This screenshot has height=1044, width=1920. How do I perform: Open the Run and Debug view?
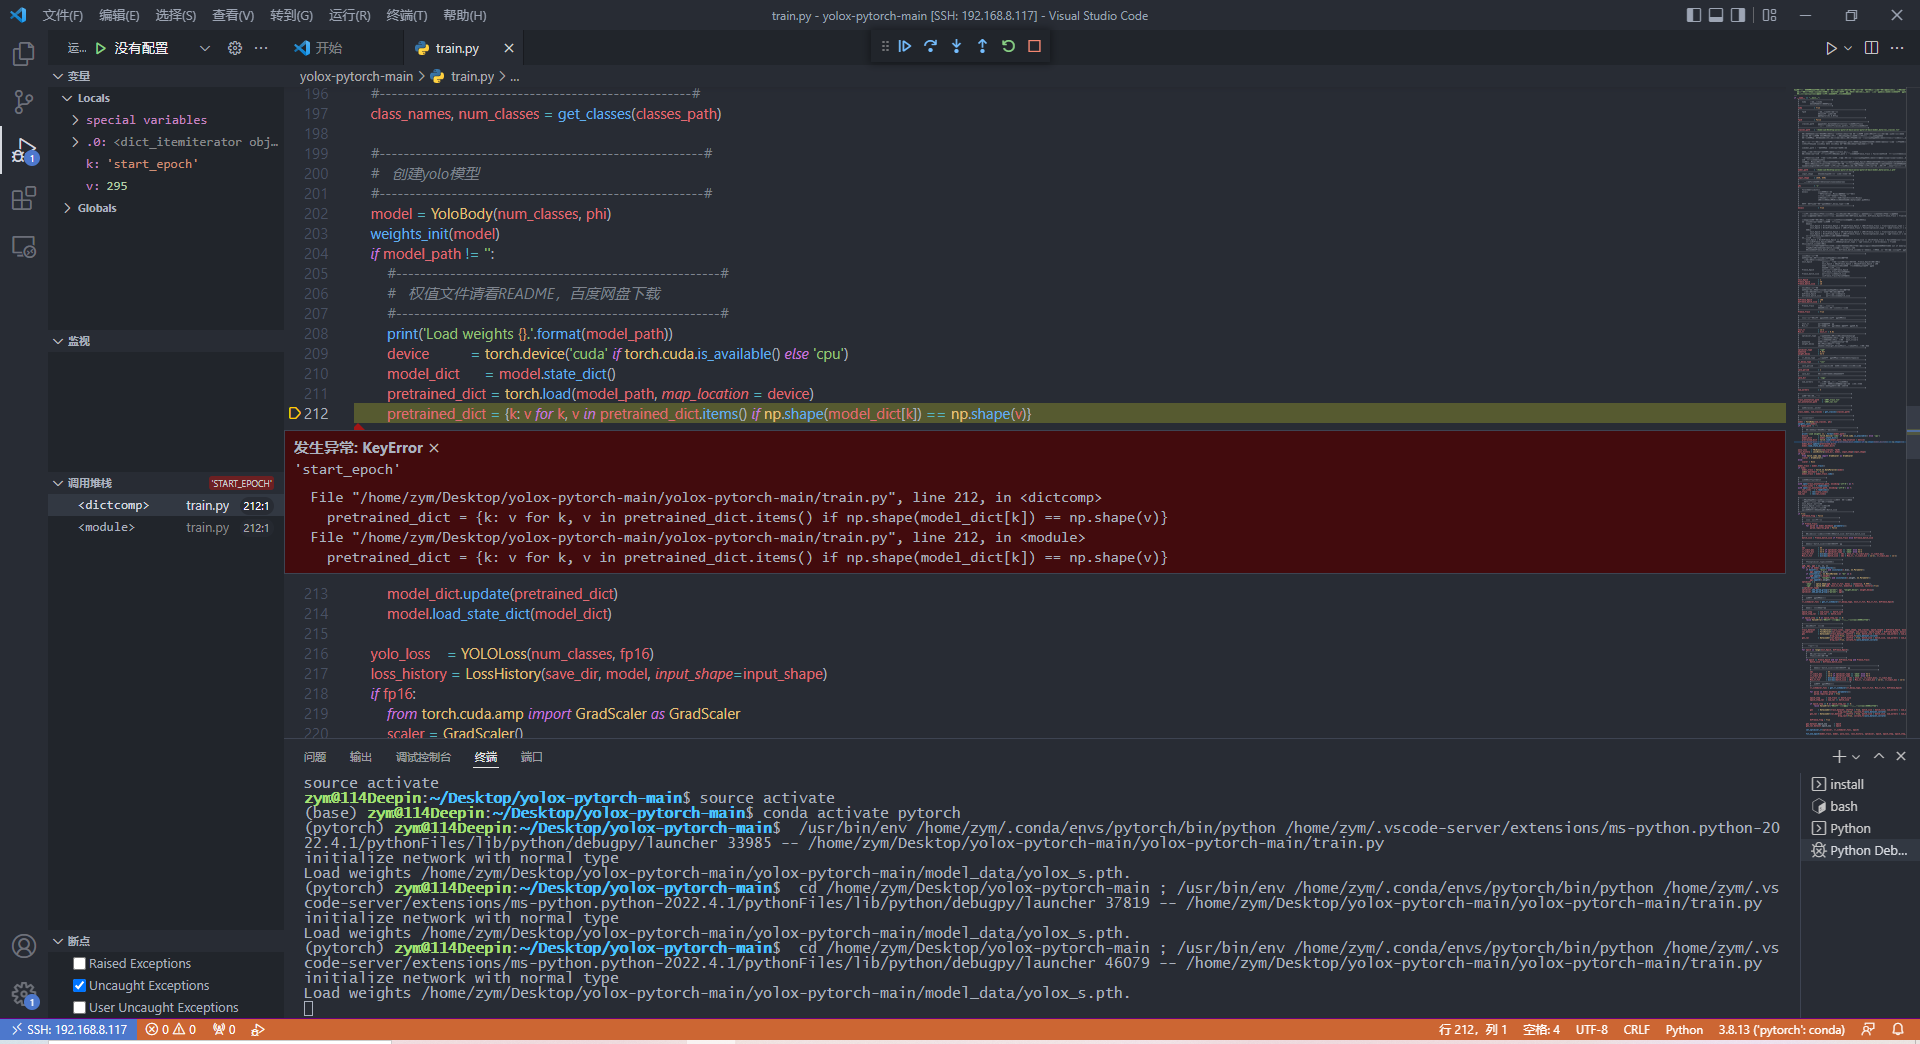coord(24,150)
